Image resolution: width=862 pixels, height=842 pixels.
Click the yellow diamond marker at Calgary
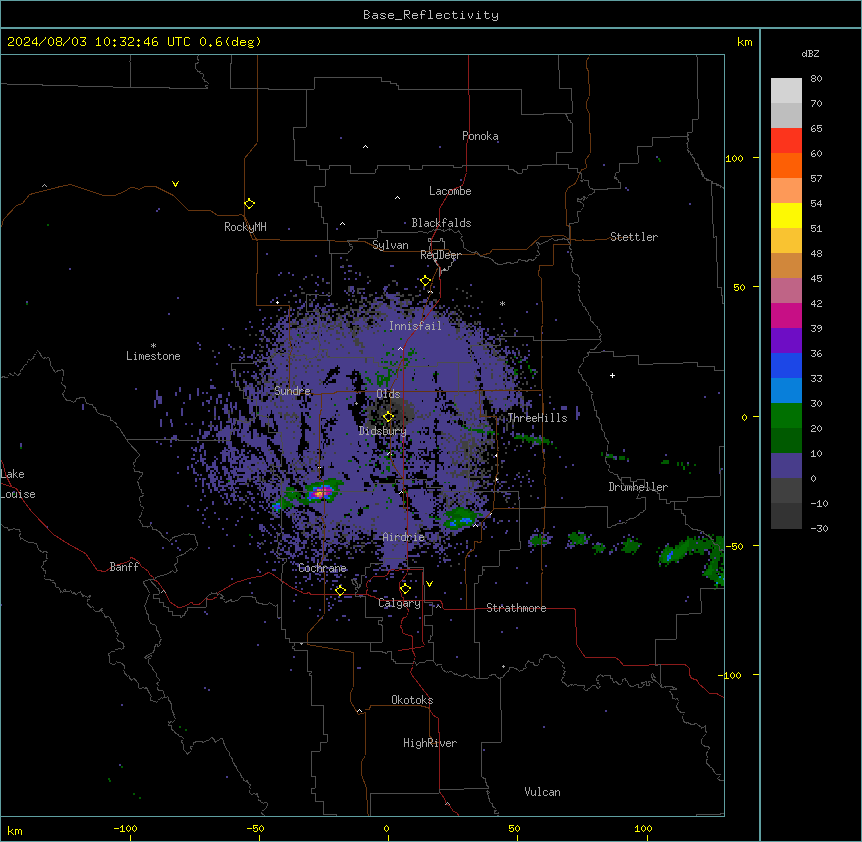pos(405,589)
